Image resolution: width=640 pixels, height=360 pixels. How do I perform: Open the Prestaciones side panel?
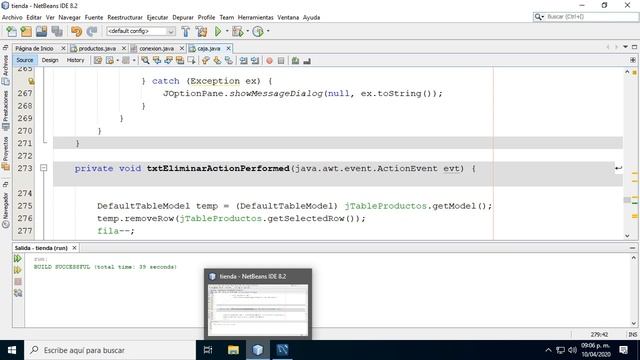pyautogui.click(x=5, y=110)
